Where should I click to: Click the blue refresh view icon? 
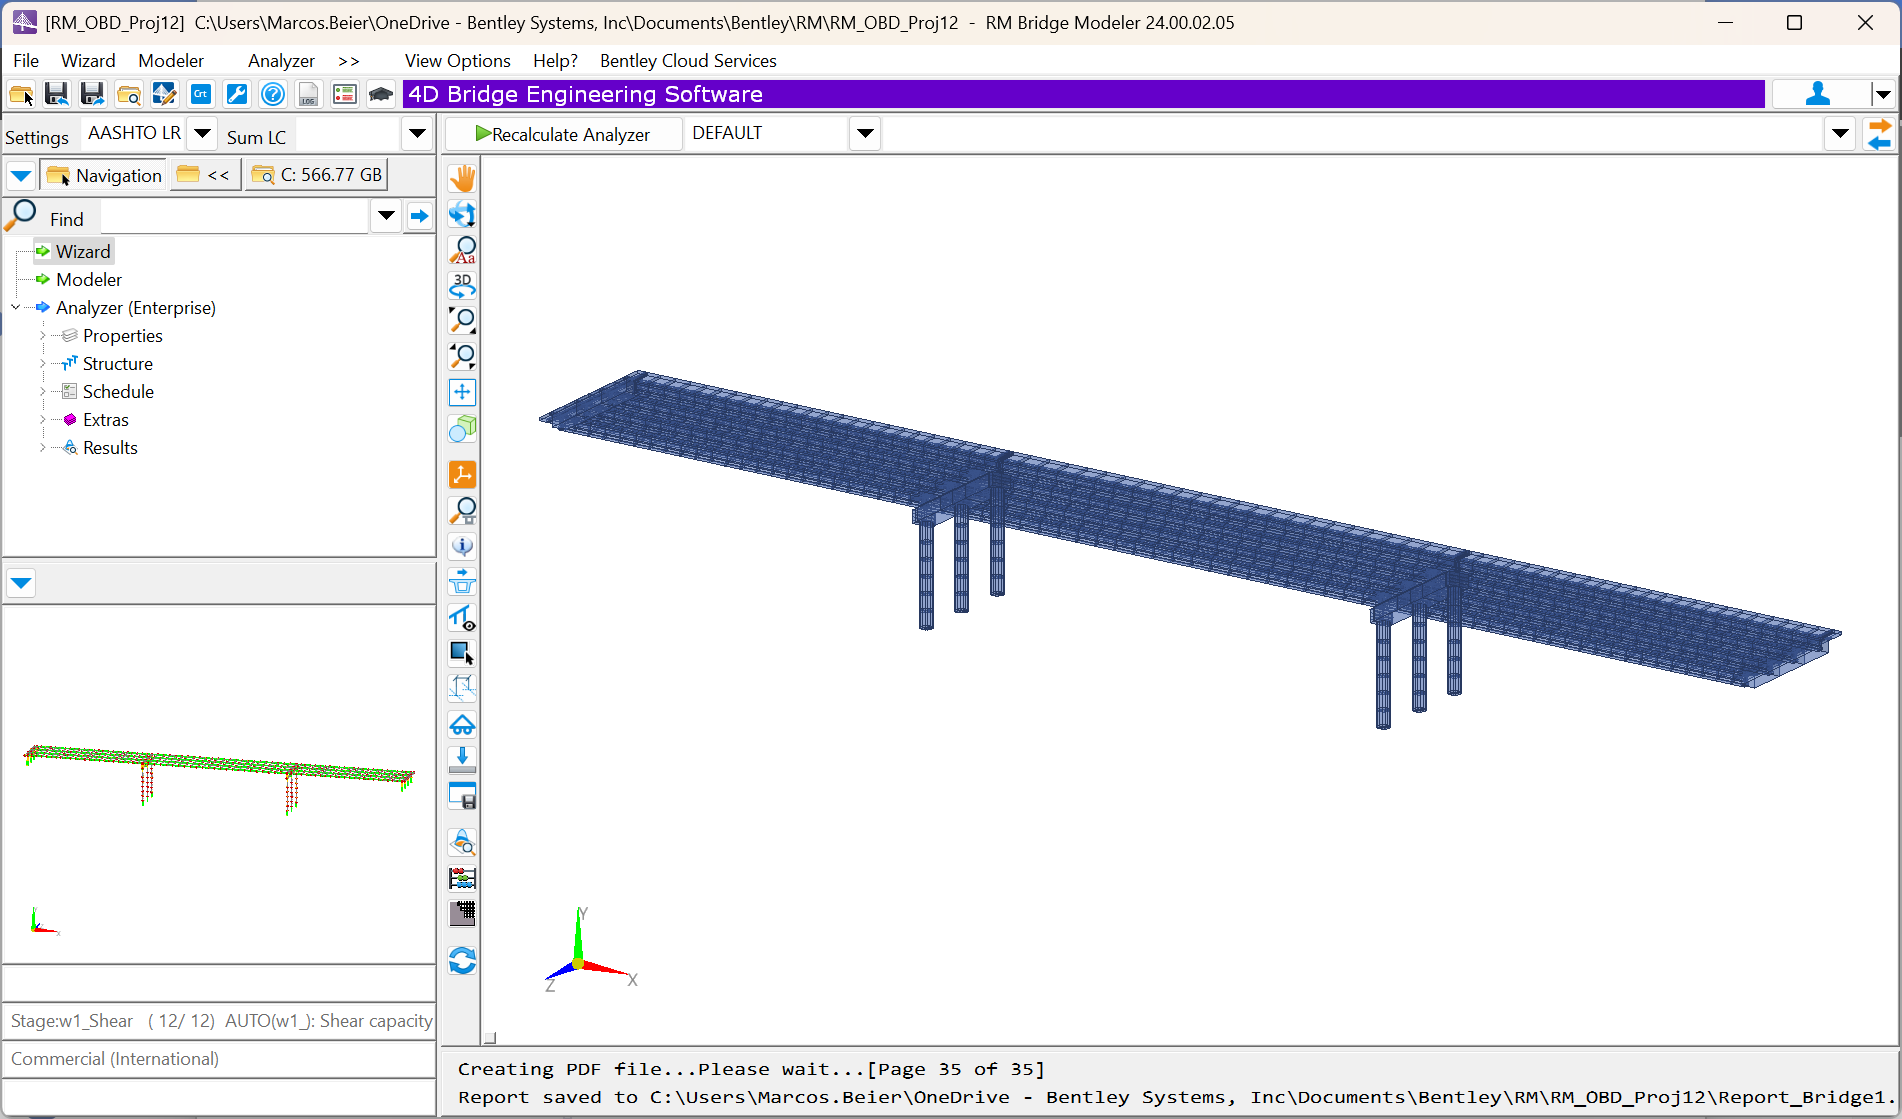click(x=462, y=960)
